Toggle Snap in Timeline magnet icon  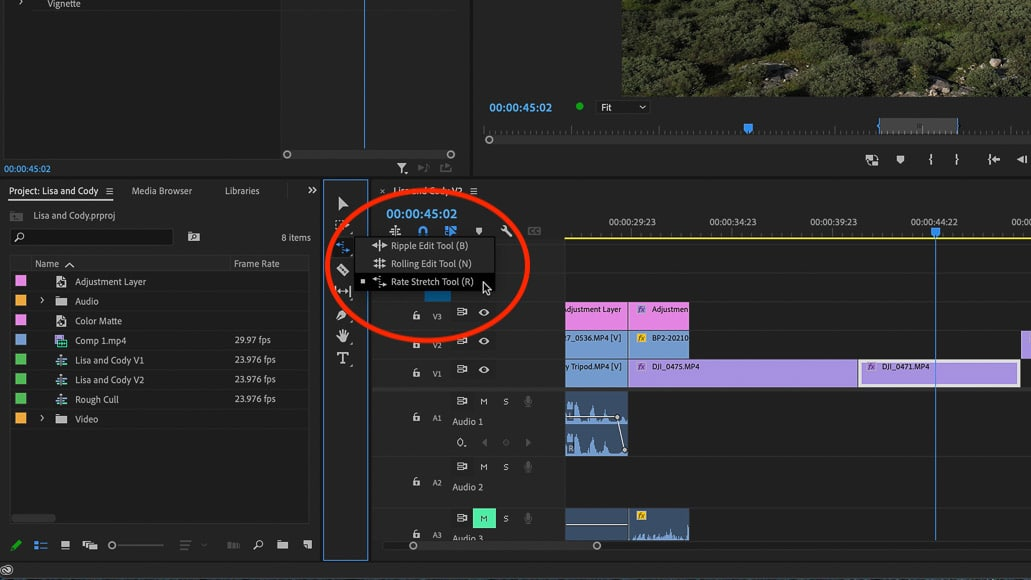click(423, 231)
